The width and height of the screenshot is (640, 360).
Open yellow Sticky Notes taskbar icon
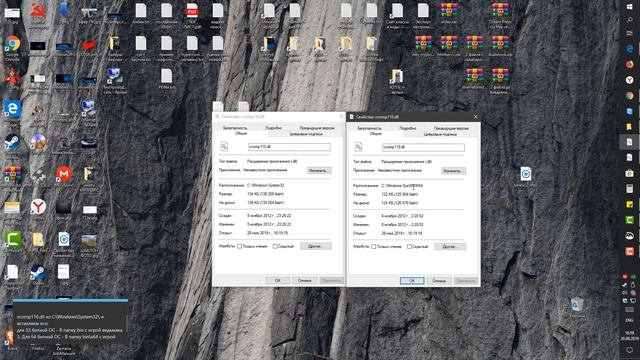(x=629, y=204)
